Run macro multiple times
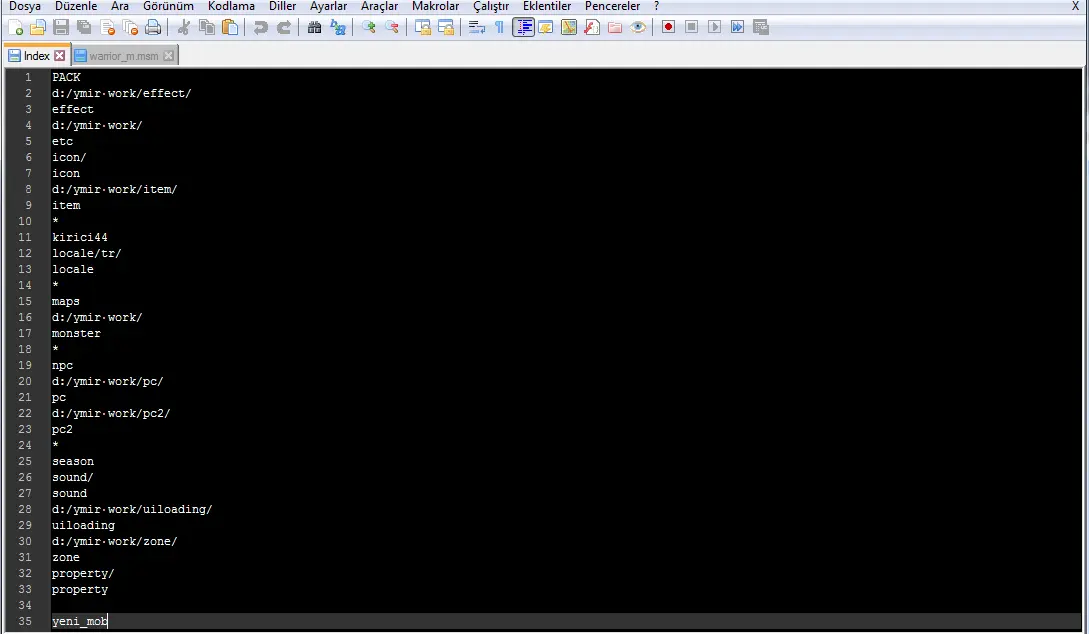The image size is (1089, 634). tap(738, 28)
